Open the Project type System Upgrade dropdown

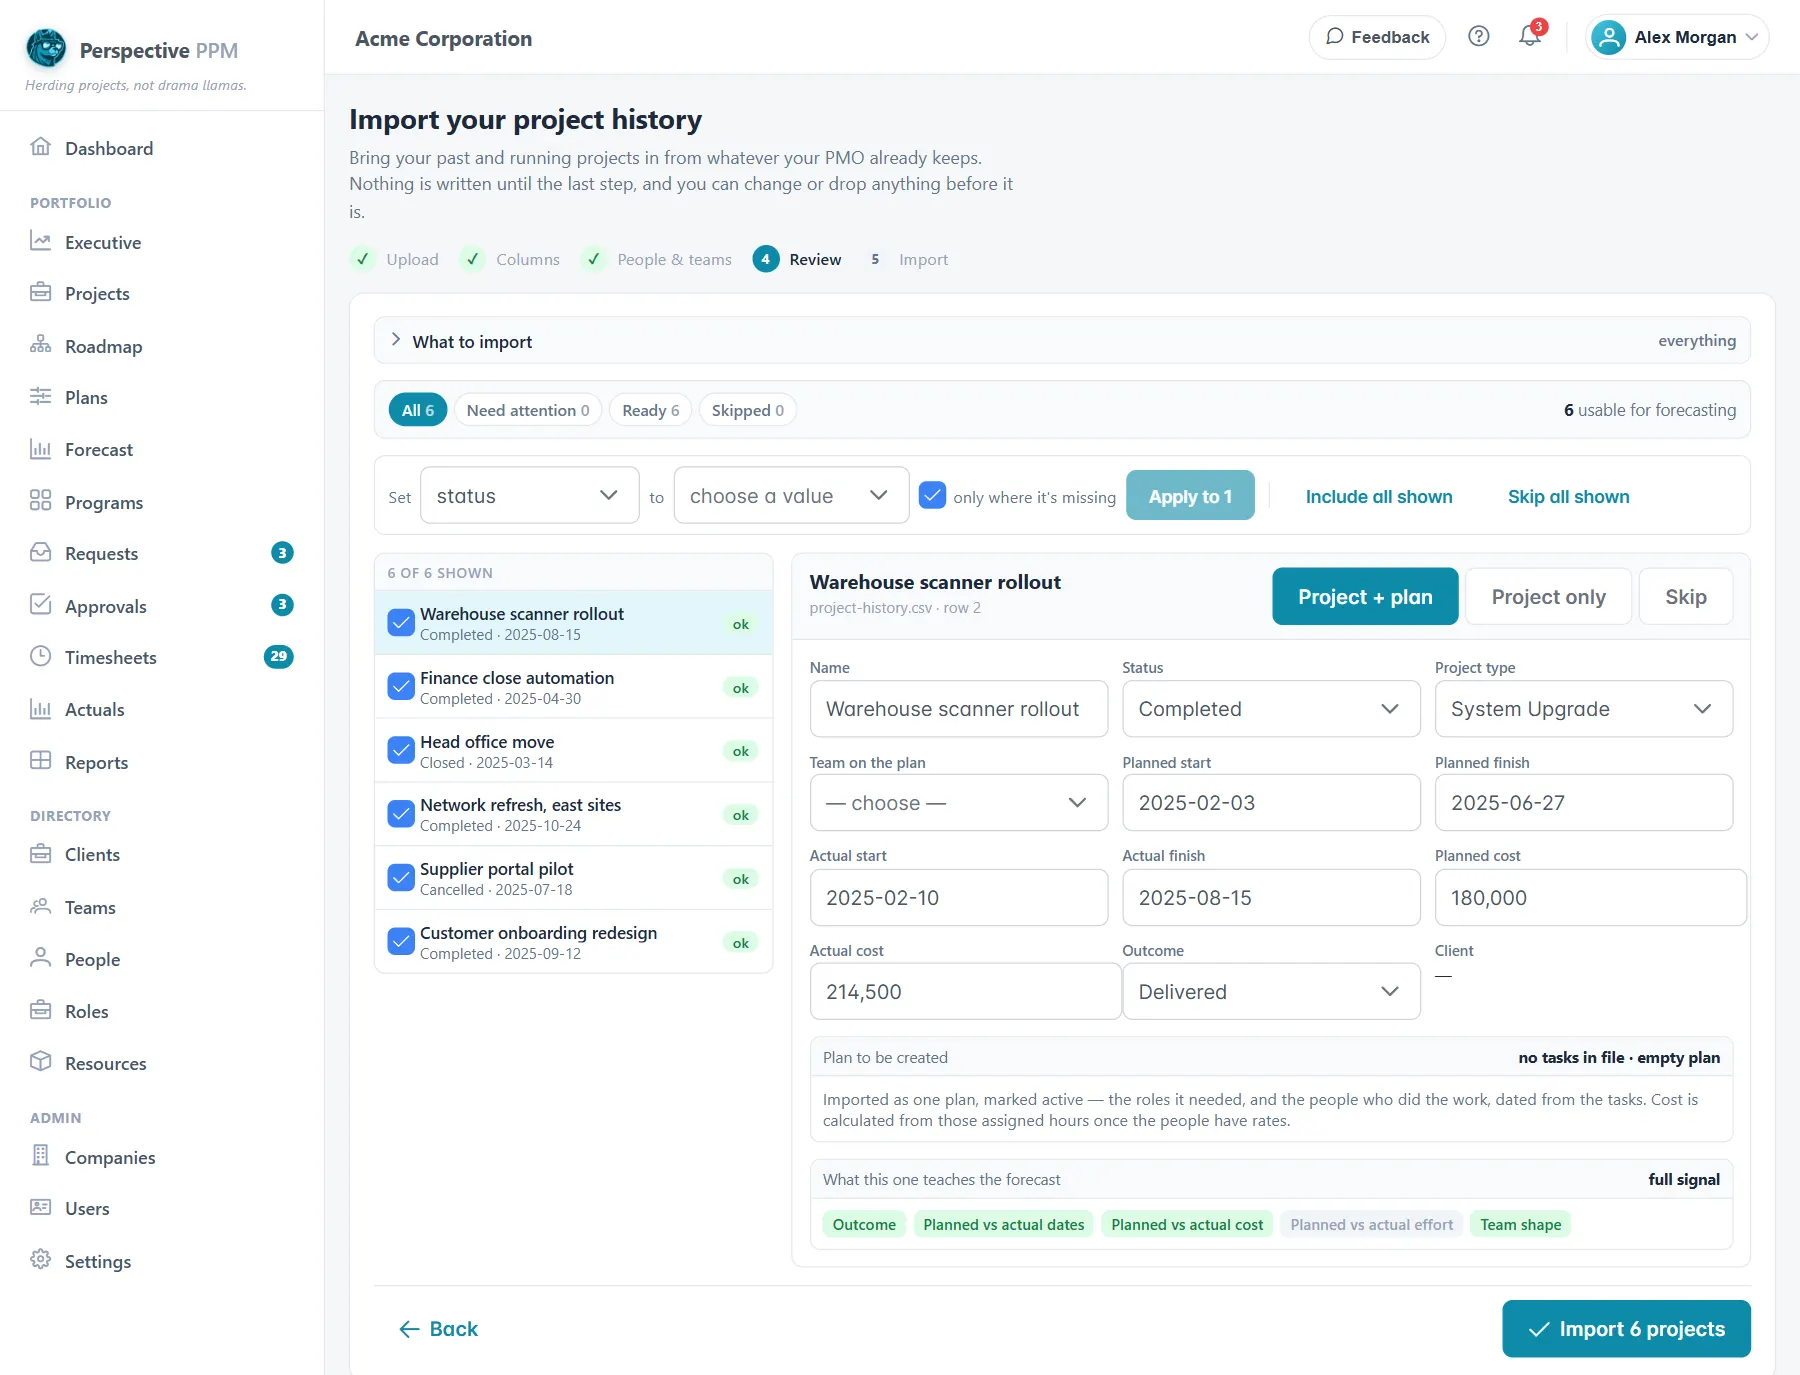tap(1583, 709)
